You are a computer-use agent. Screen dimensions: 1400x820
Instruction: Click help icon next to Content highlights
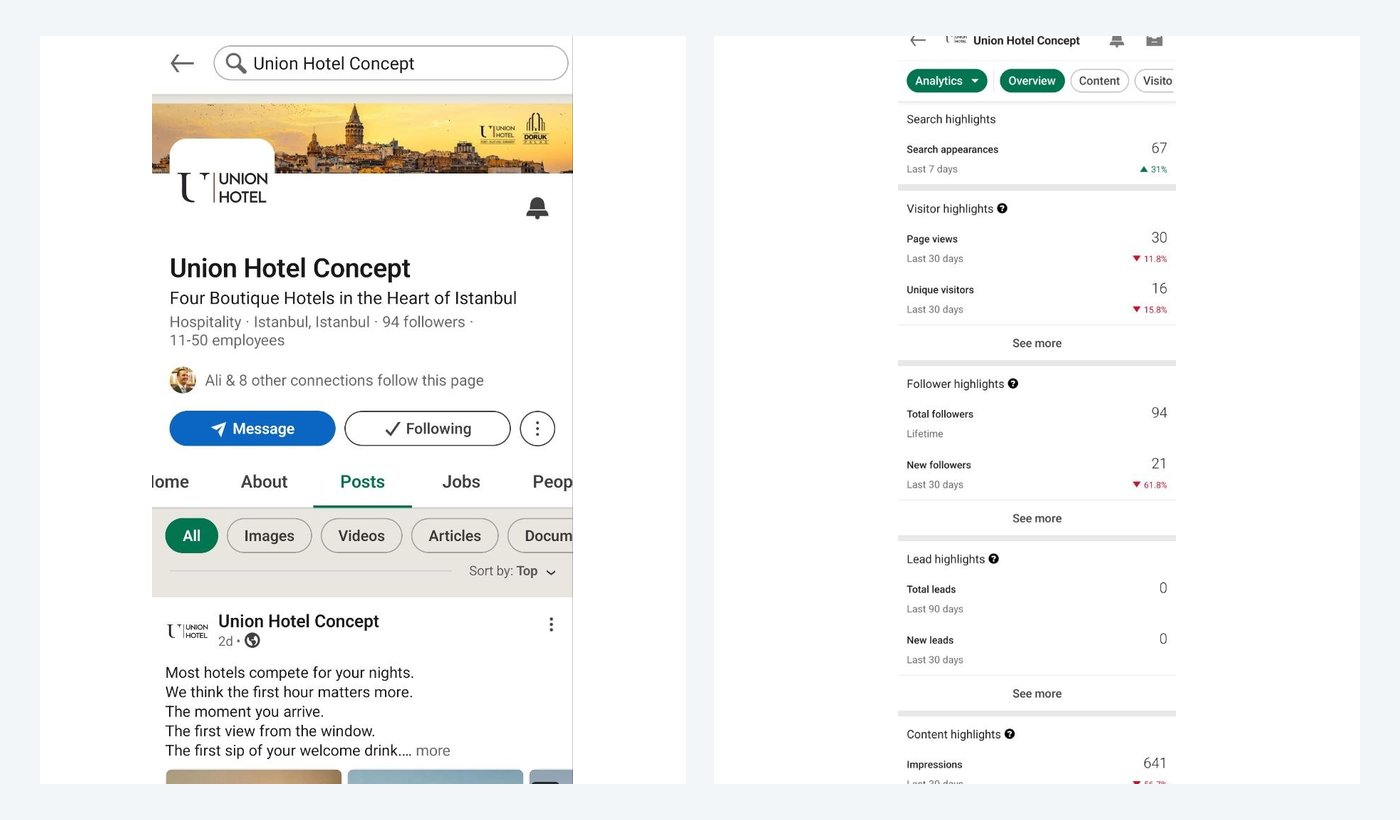point(1010,734)
